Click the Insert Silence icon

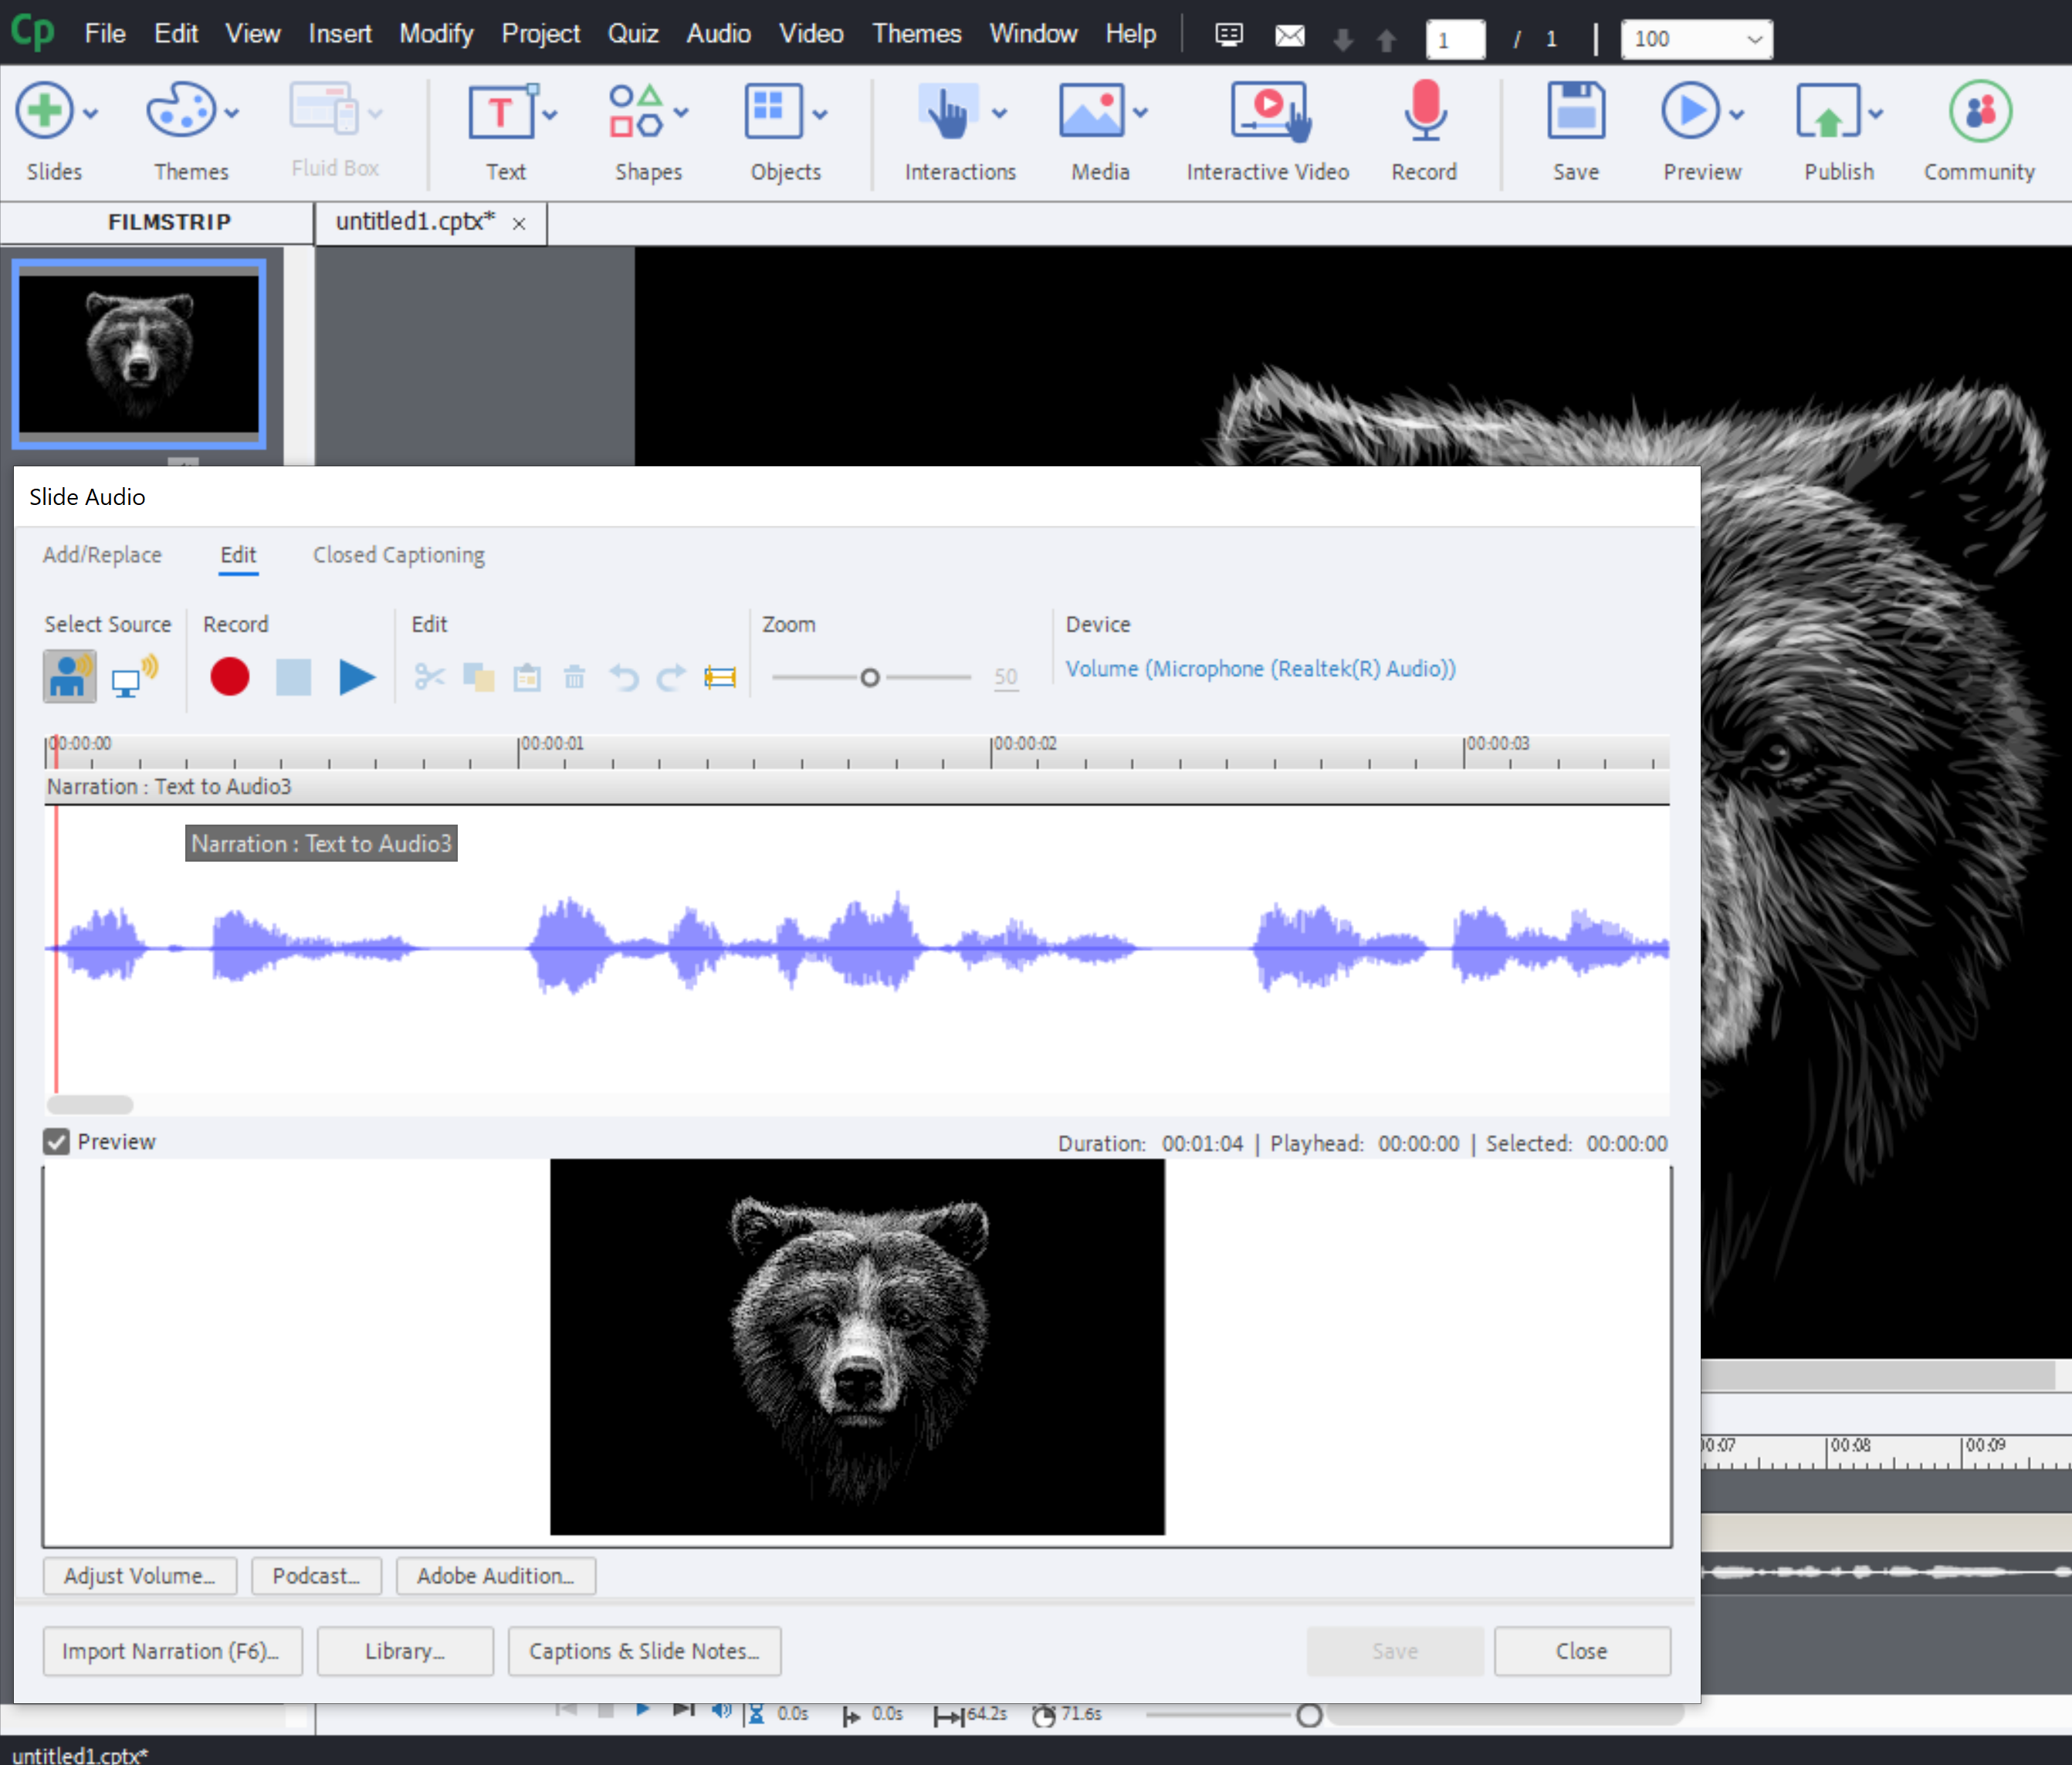[719, 677]
